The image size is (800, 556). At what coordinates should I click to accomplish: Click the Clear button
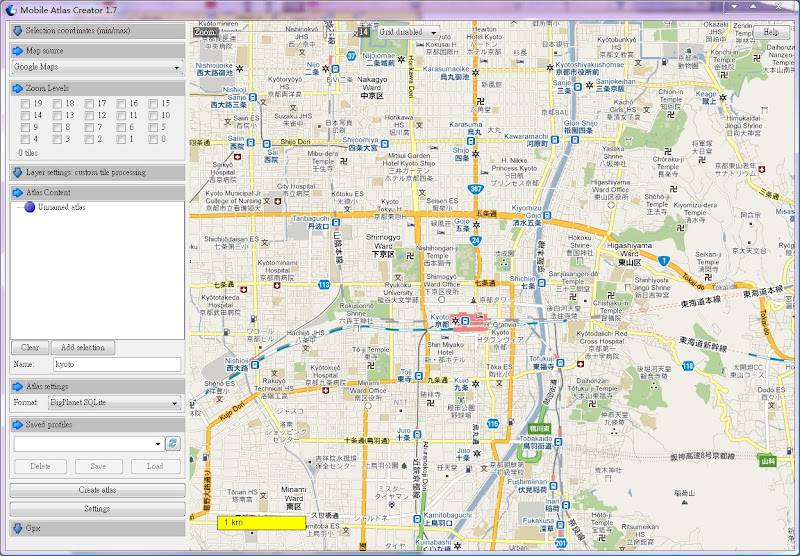click(30, 347)
